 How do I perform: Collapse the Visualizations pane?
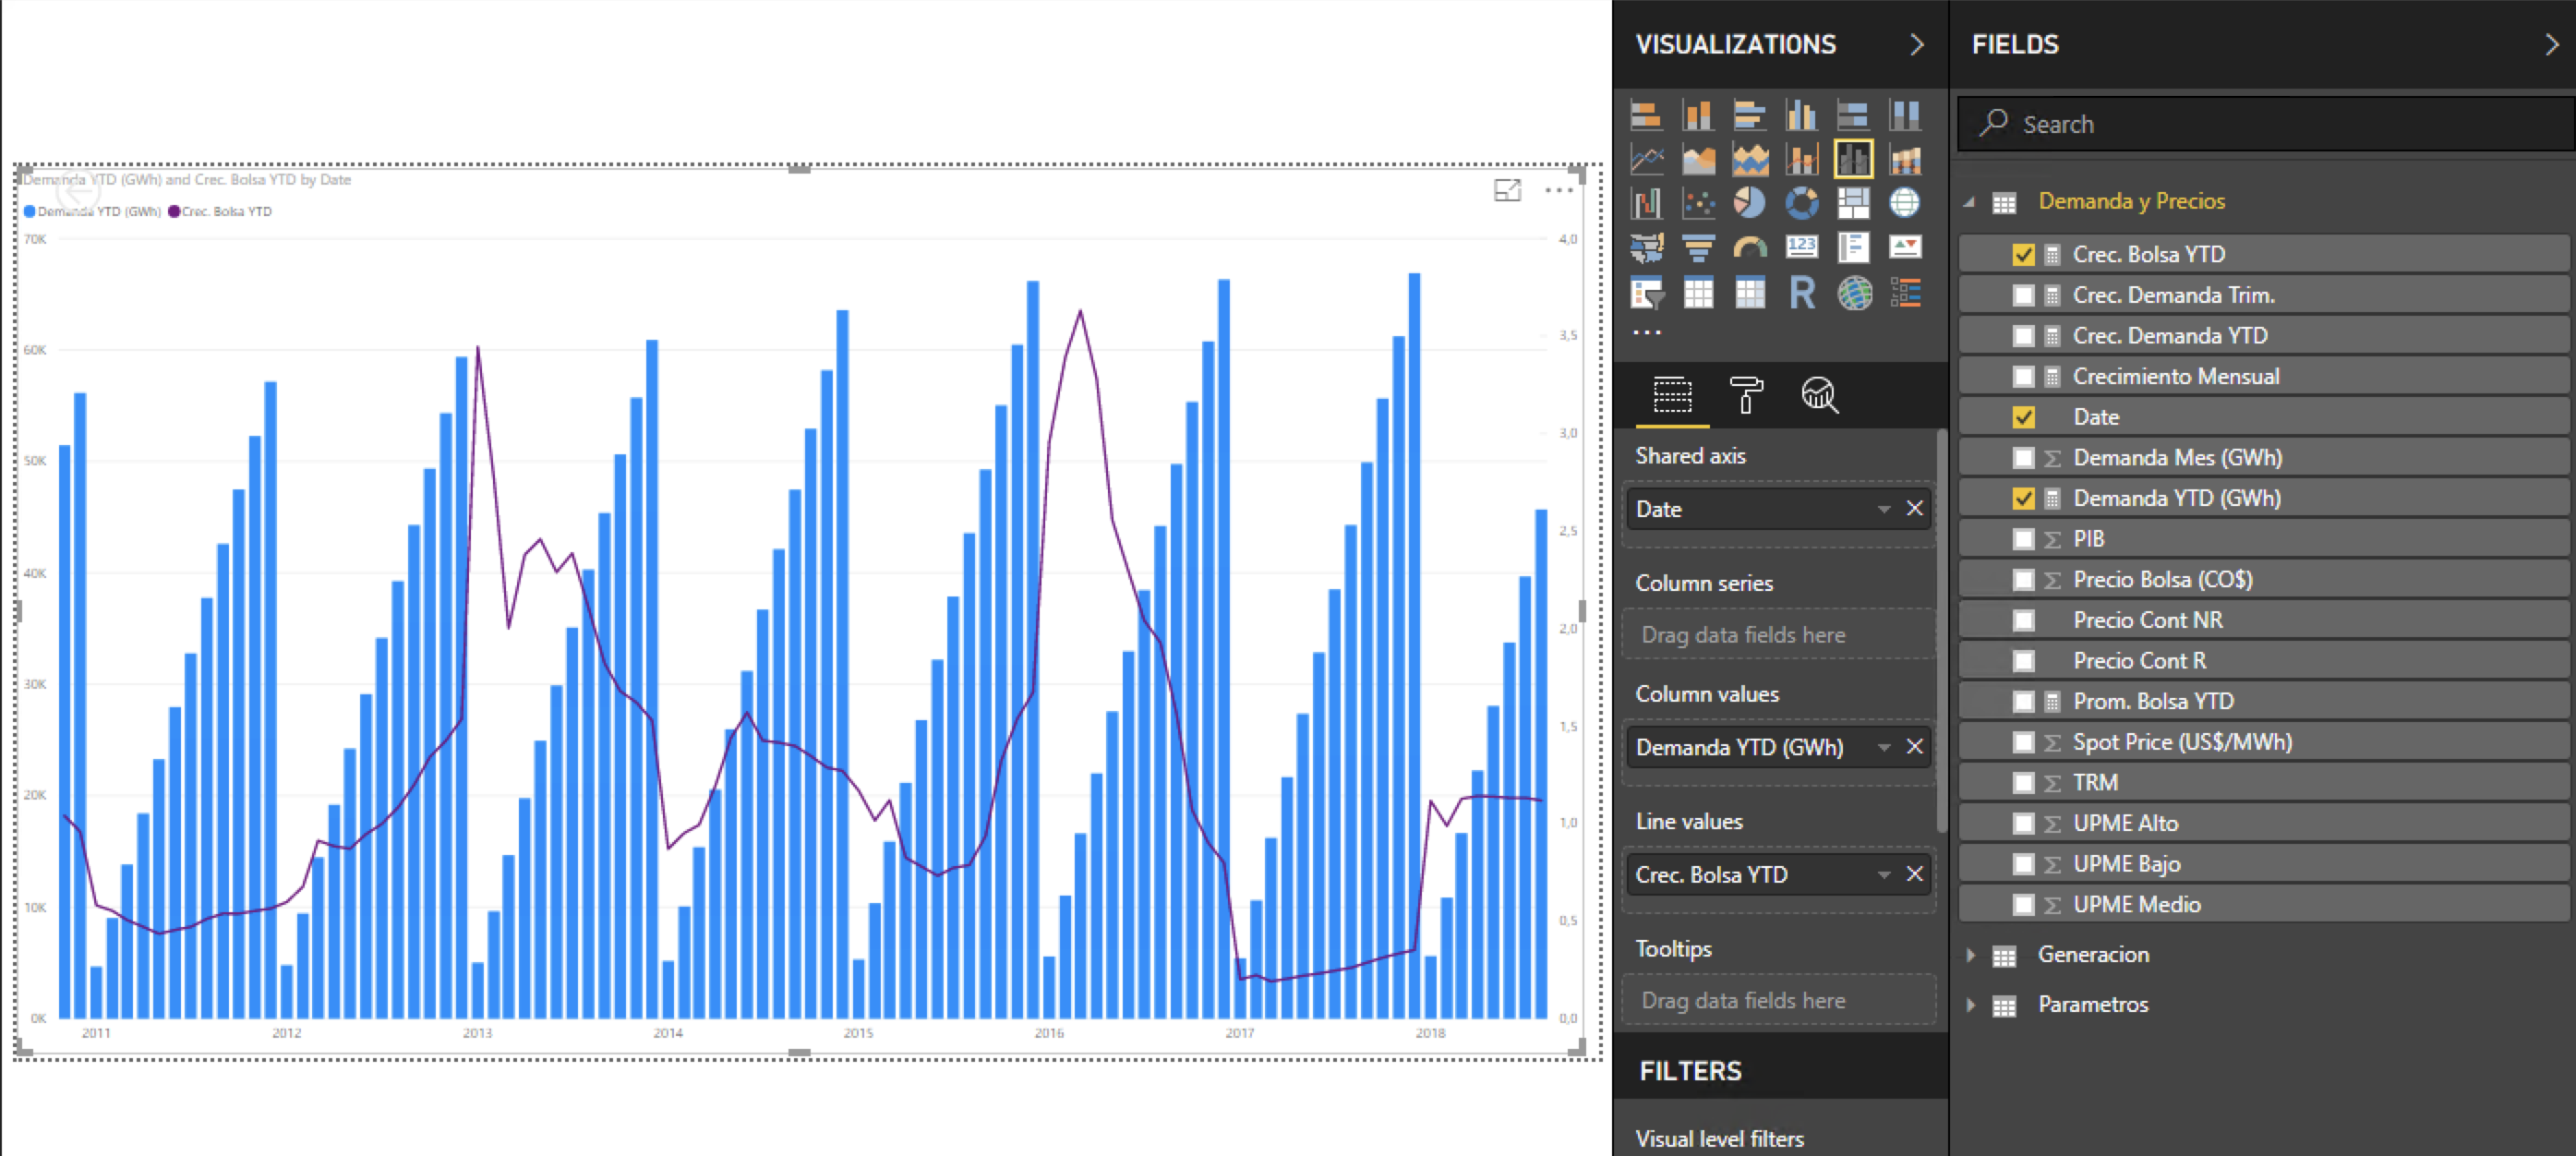1916,44
